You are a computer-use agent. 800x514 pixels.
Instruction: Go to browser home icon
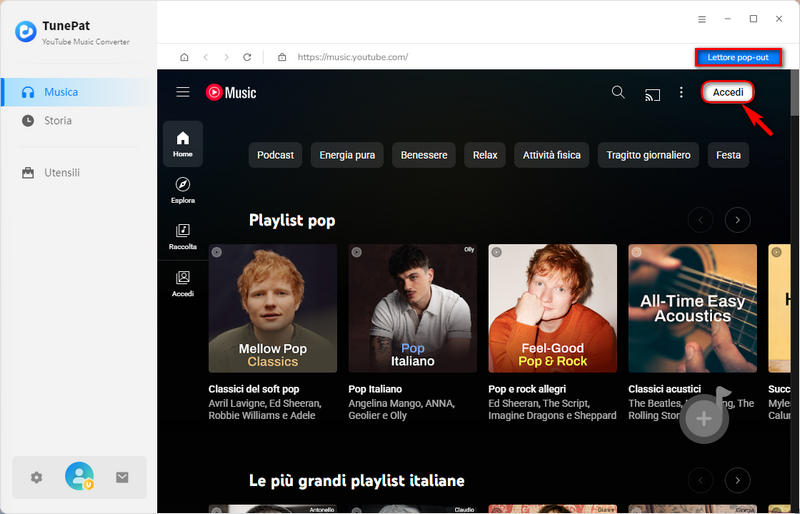click(184, 57)
